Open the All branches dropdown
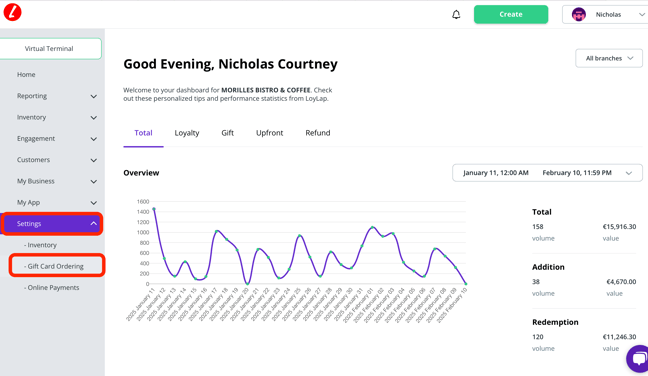The height and width of the screenshot is (376, 648). pyautogui.click(x=609, y=58)
